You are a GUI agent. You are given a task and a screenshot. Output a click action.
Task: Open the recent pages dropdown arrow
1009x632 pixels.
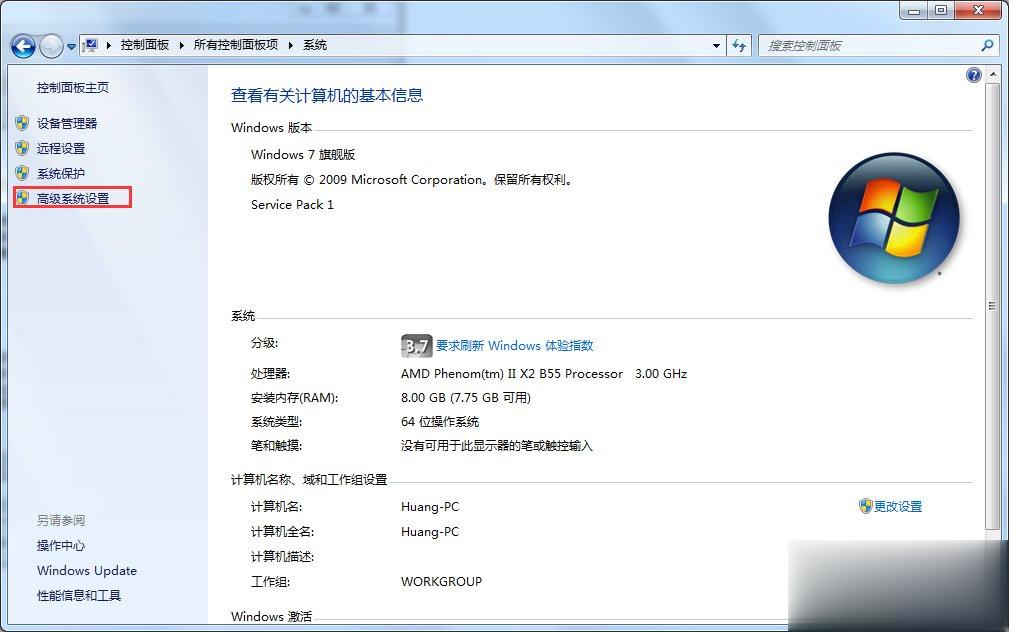point(71,46)
